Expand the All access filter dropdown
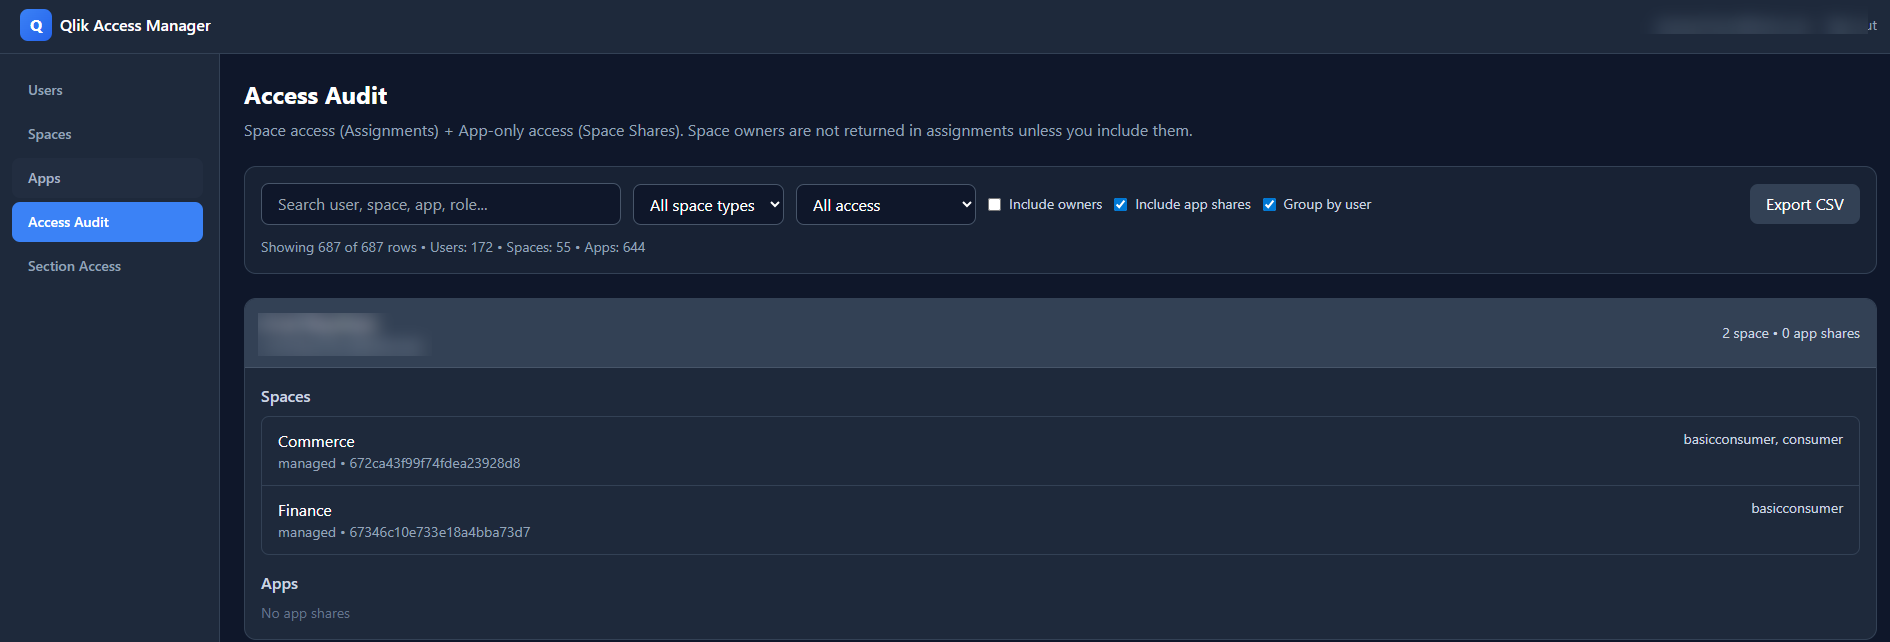This screenshot has width=1890, height=642. tap(885, 205)
